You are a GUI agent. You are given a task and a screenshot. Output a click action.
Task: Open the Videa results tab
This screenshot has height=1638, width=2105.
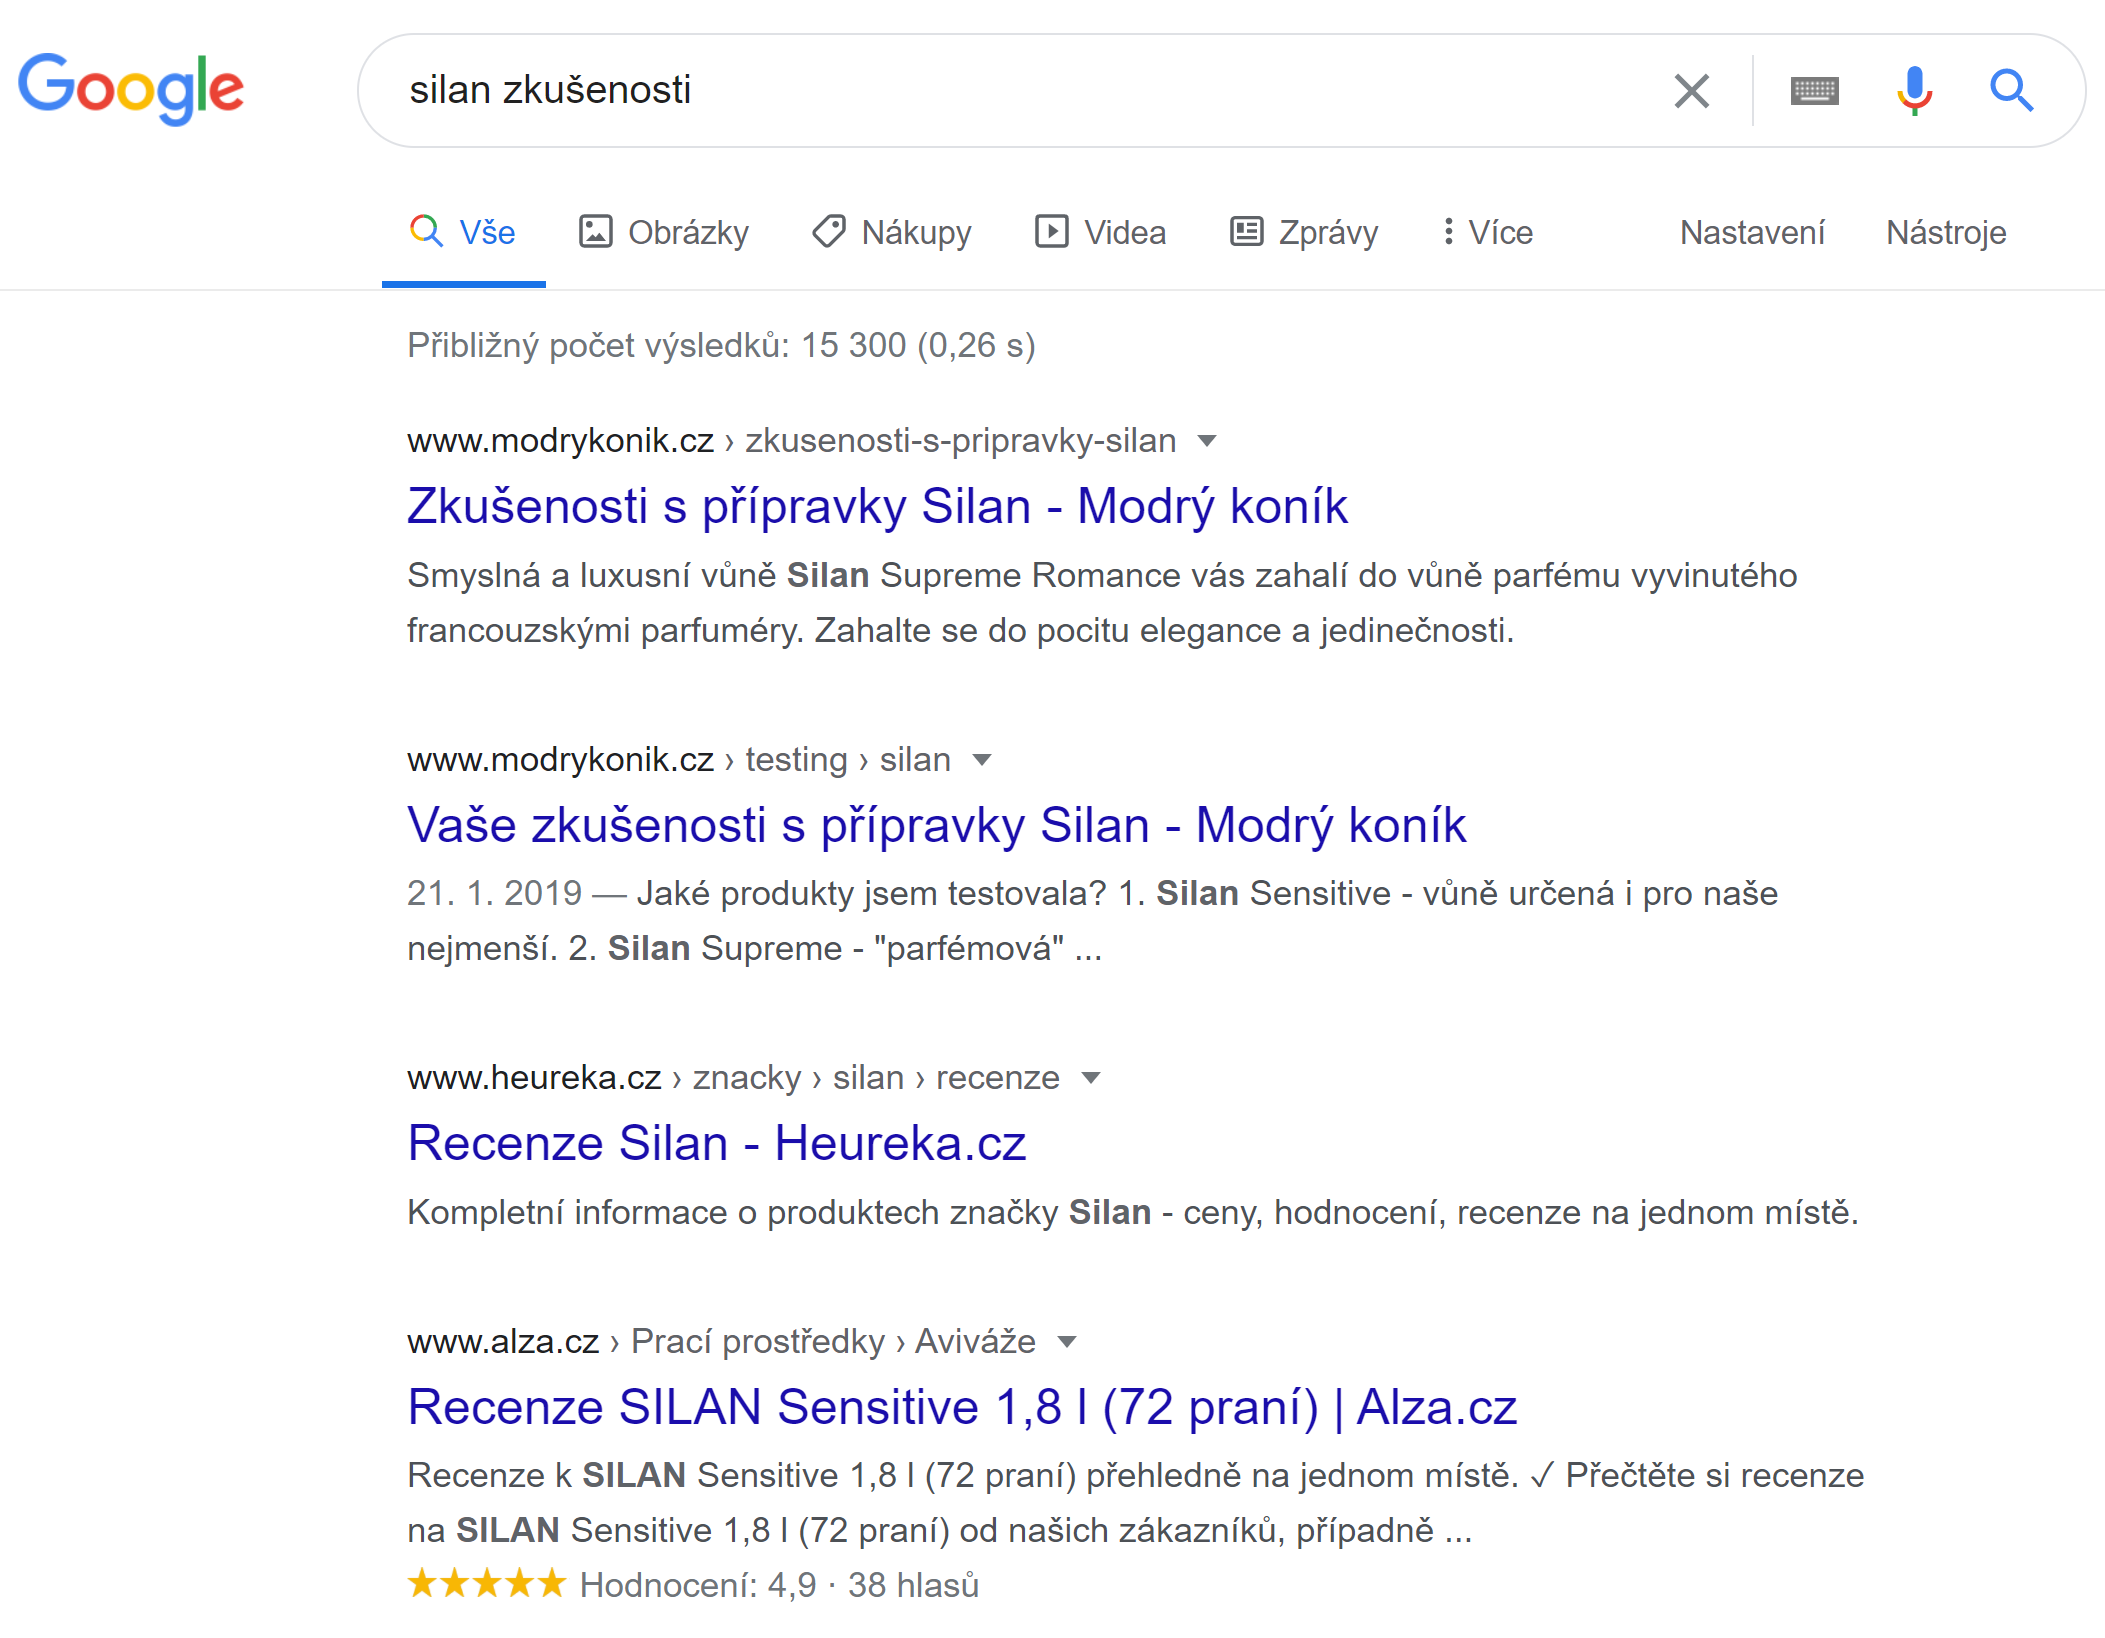[1100, 232]
